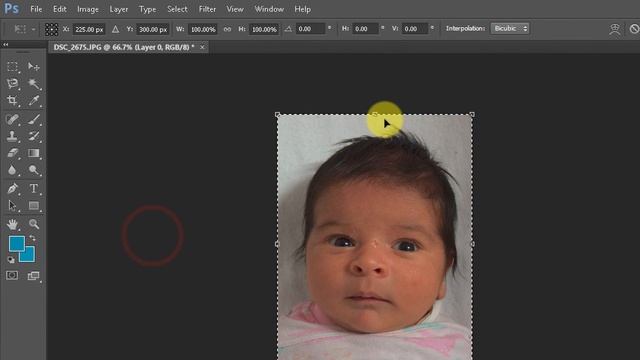Open the transform tool preset picker arrow

(x=33, y=29)
